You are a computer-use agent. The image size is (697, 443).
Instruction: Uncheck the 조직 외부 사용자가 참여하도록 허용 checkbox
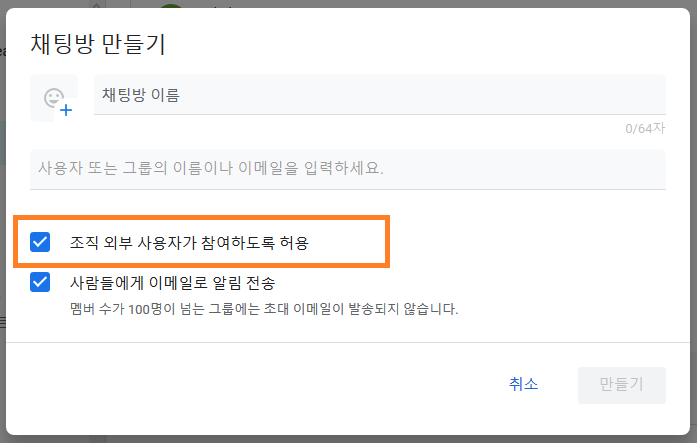click(x=40, y=242)
